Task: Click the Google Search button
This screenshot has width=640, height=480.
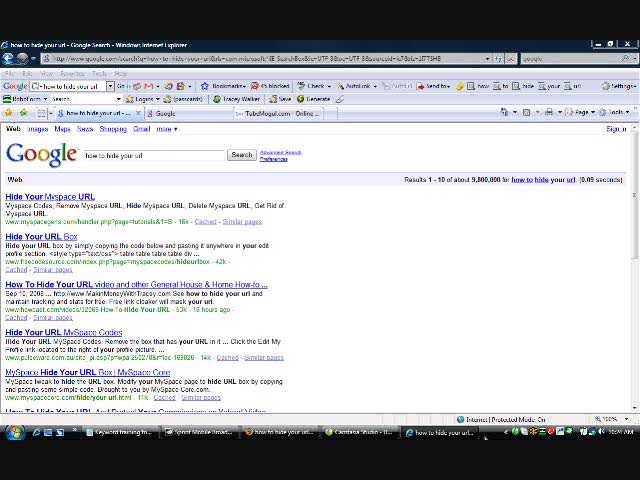Action: point(242,155)
